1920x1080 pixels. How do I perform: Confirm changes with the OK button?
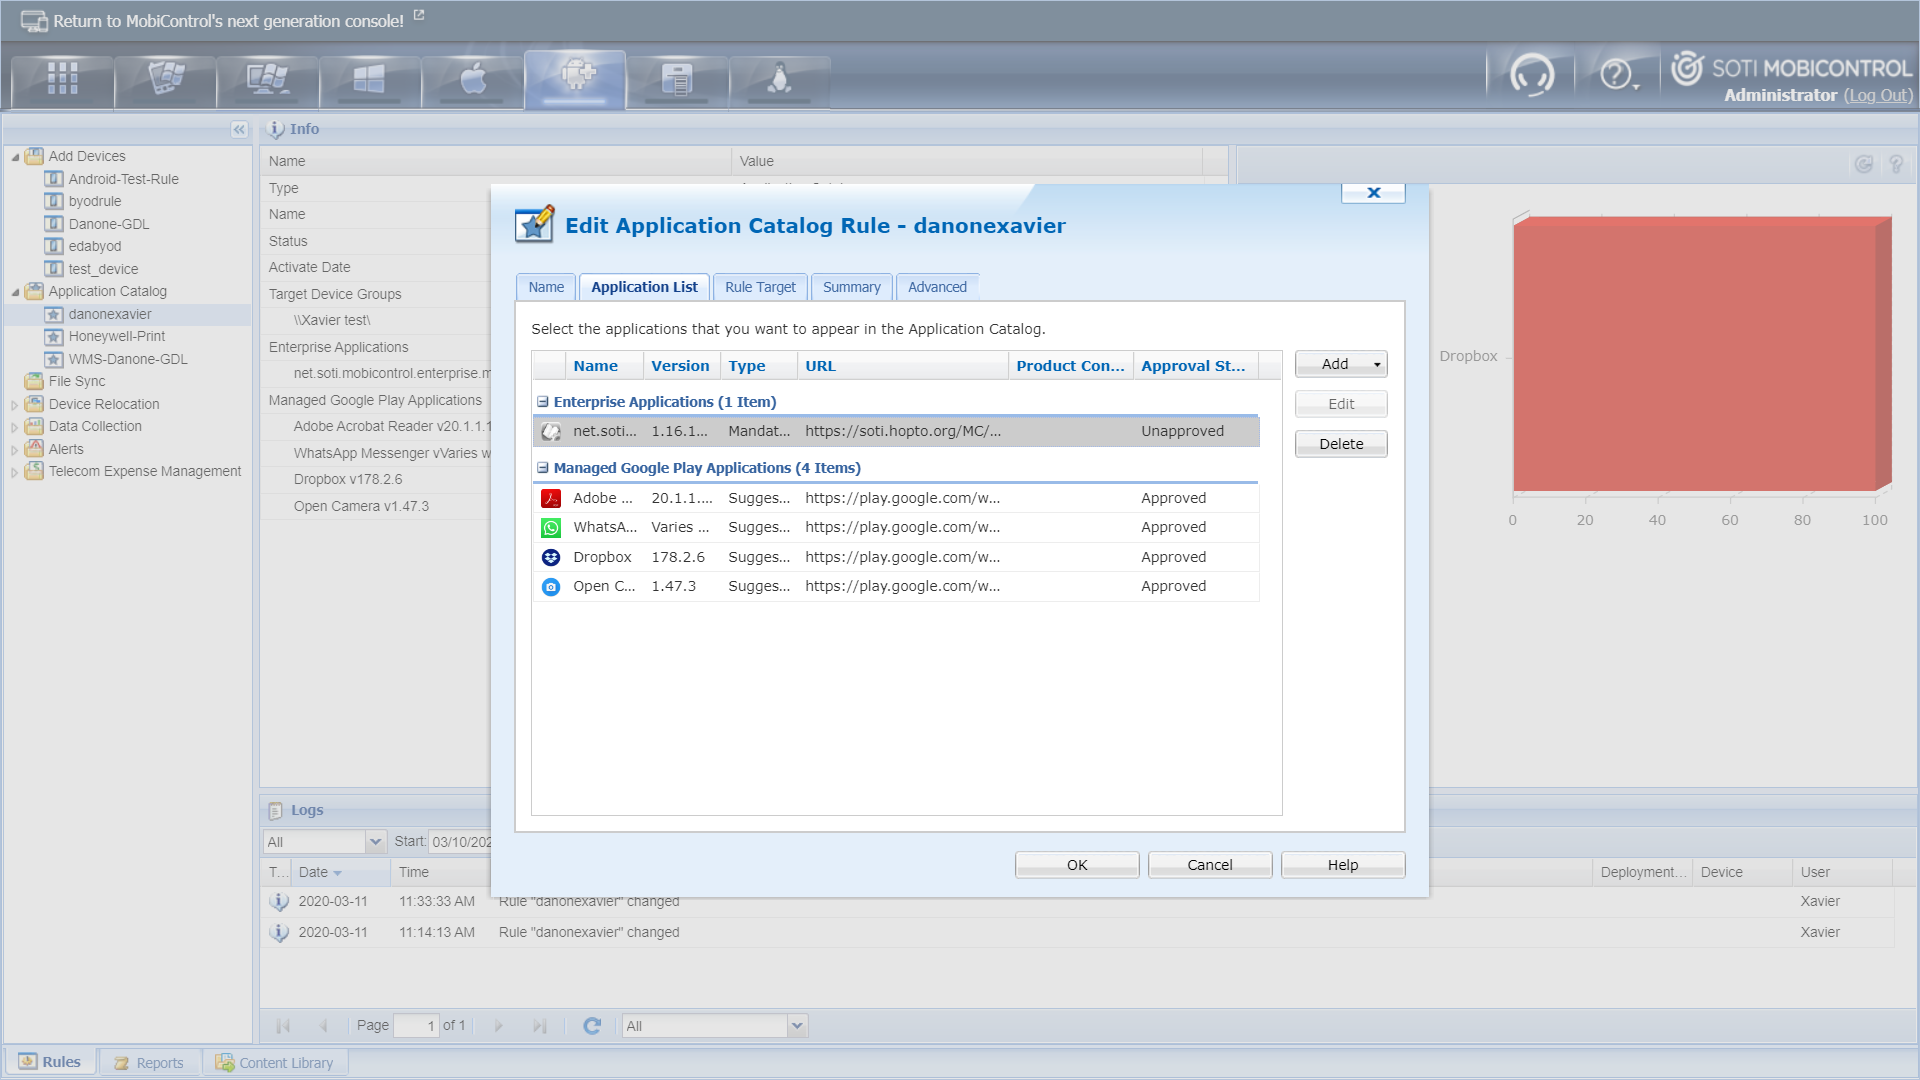1076,864
